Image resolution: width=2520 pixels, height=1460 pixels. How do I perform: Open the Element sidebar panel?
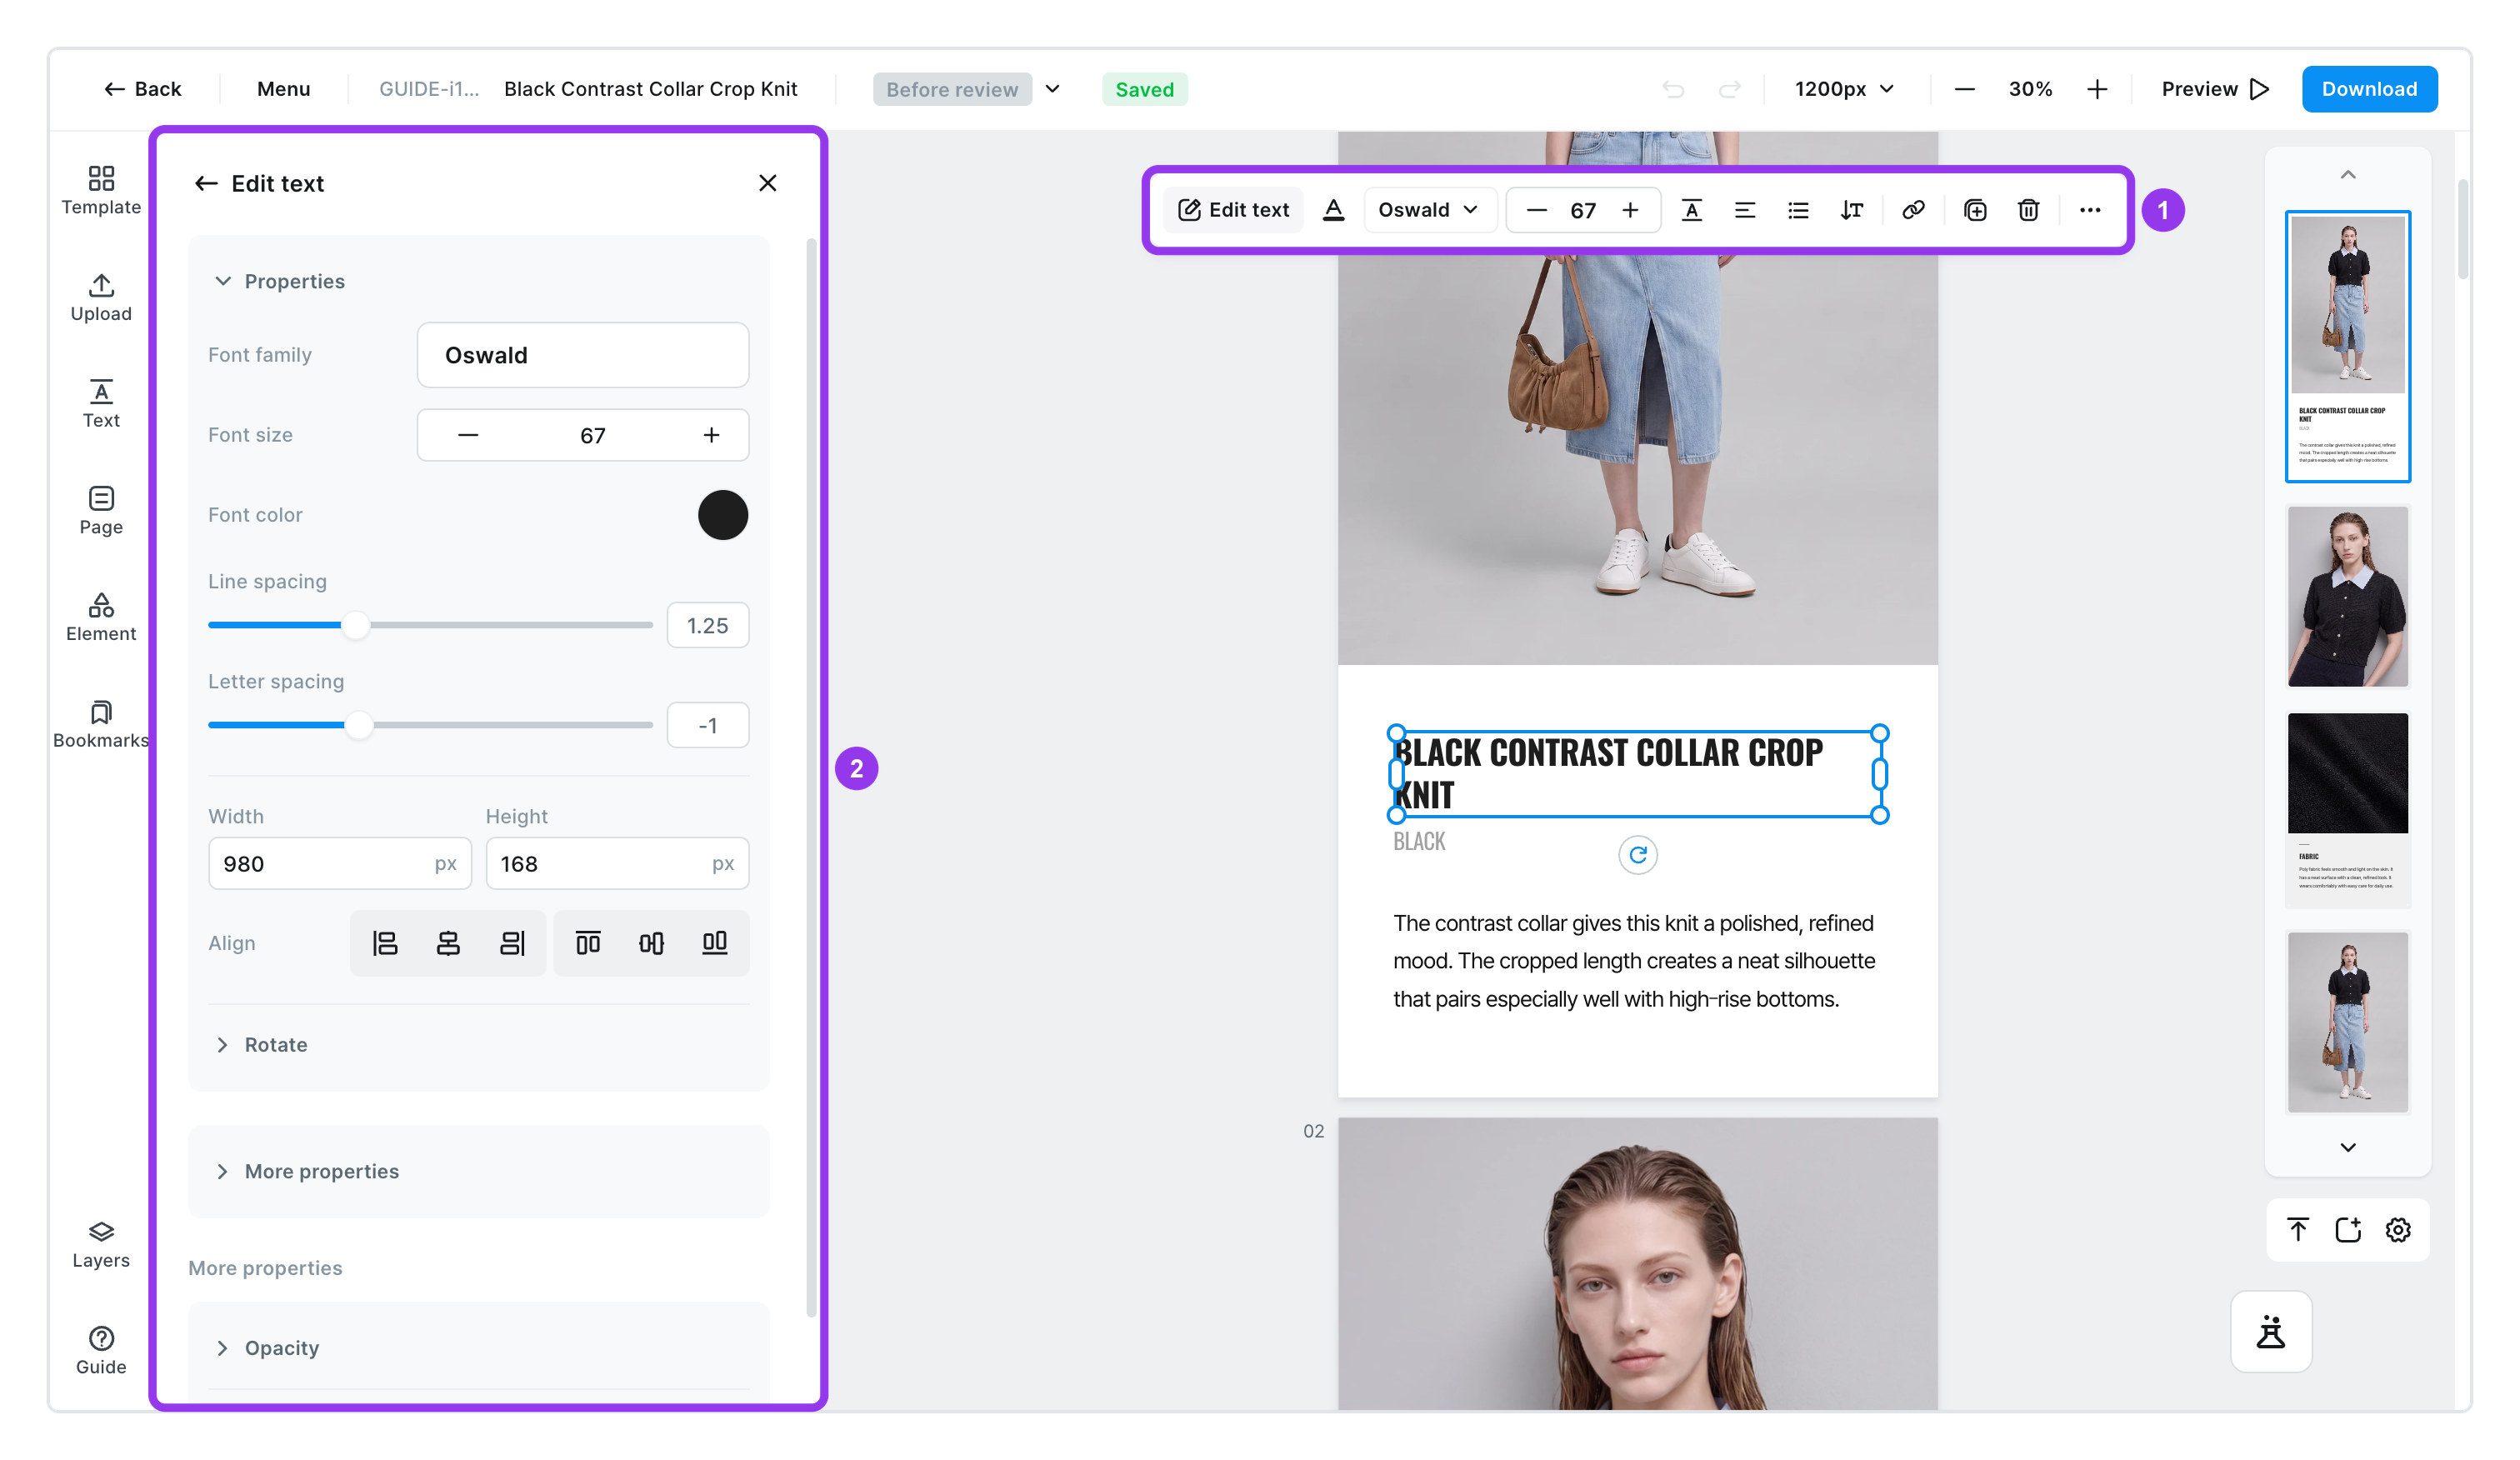pos(101,617)
